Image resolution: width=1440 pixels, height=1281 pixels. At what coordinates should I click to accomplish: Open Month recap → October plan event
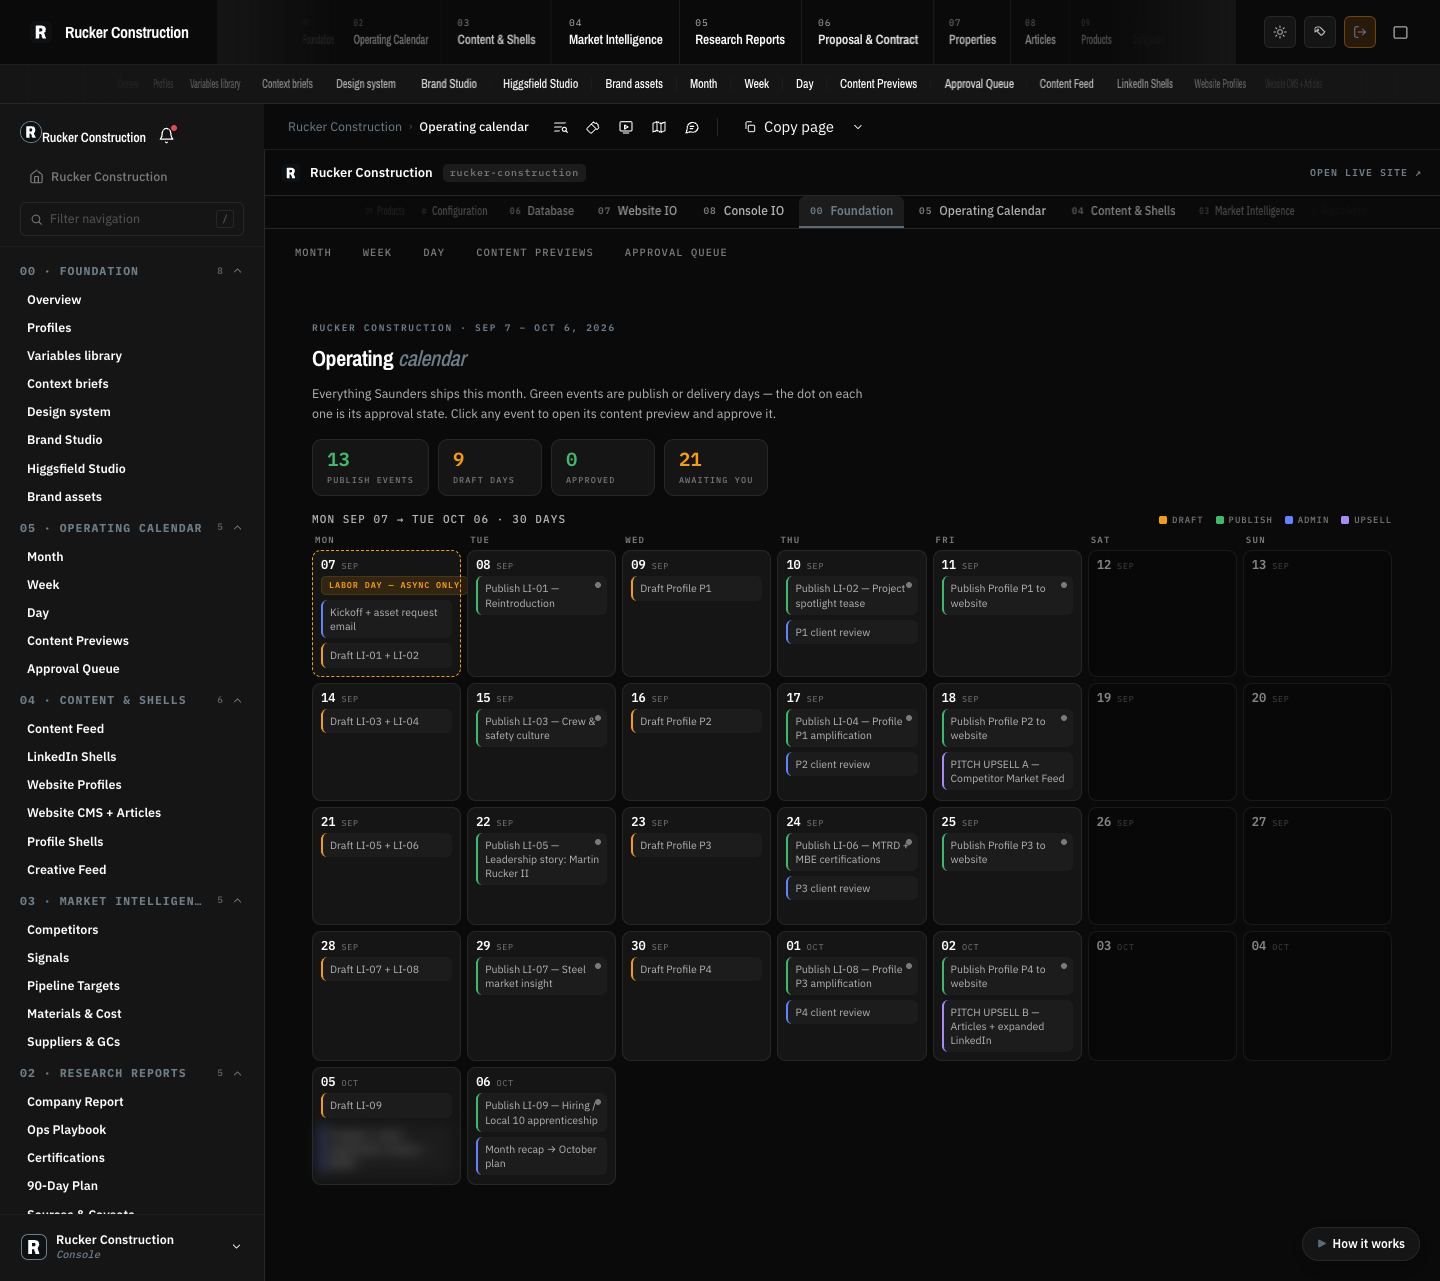pyautogui.click(x=542, y=1157)
